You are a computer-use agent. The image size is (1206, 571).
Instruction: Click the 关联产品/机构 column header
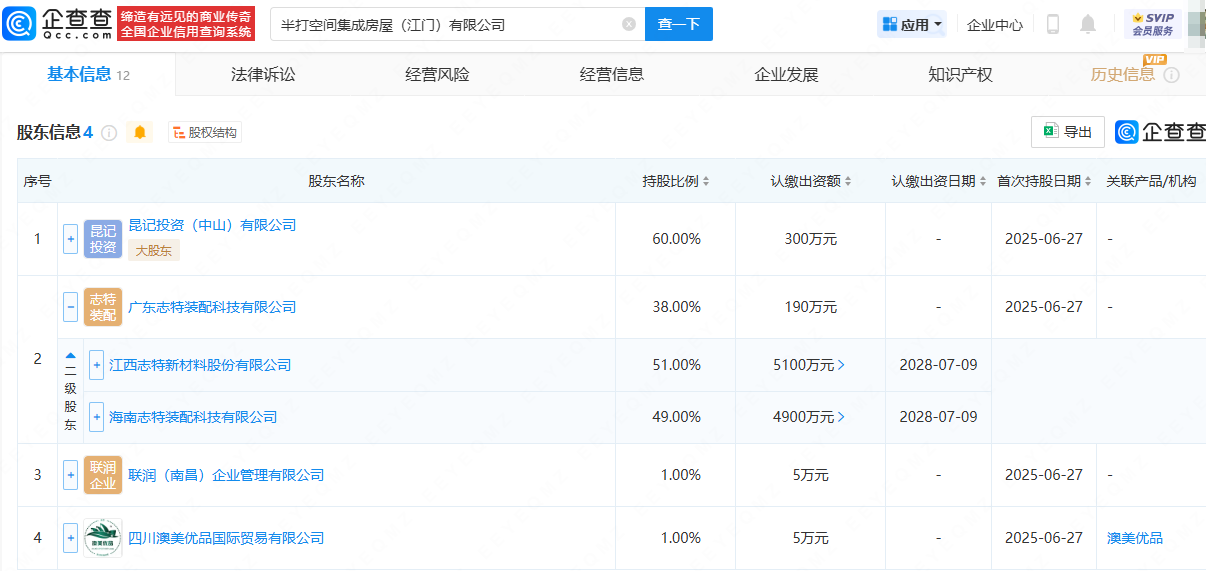tap(1151, 181)
